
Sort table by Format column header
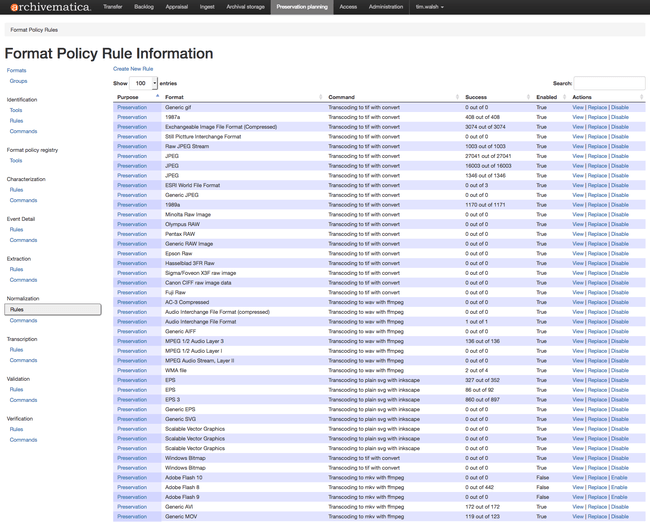coord(174,97)
